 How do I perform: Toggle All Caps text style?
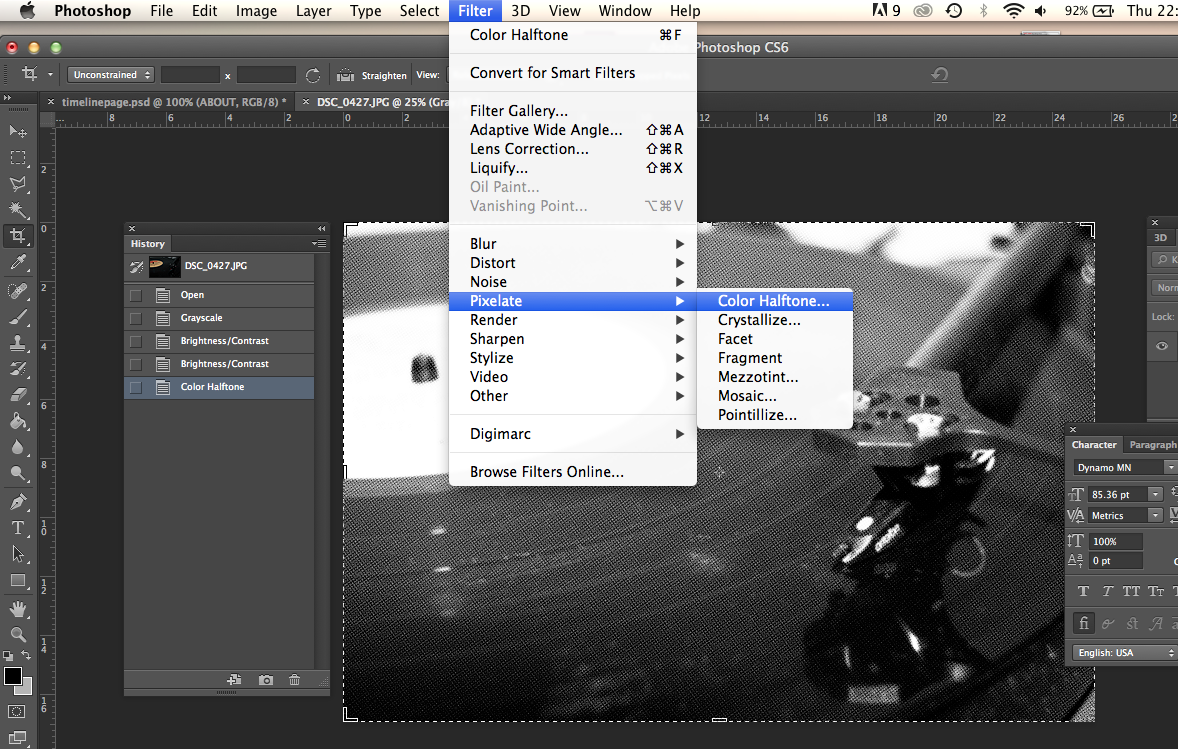pos(1131,591)
